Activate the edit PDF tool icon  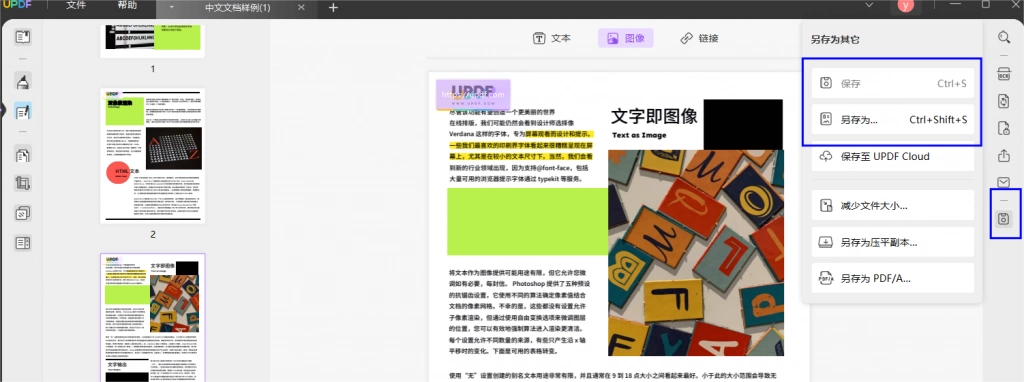[x=23, y=112]
